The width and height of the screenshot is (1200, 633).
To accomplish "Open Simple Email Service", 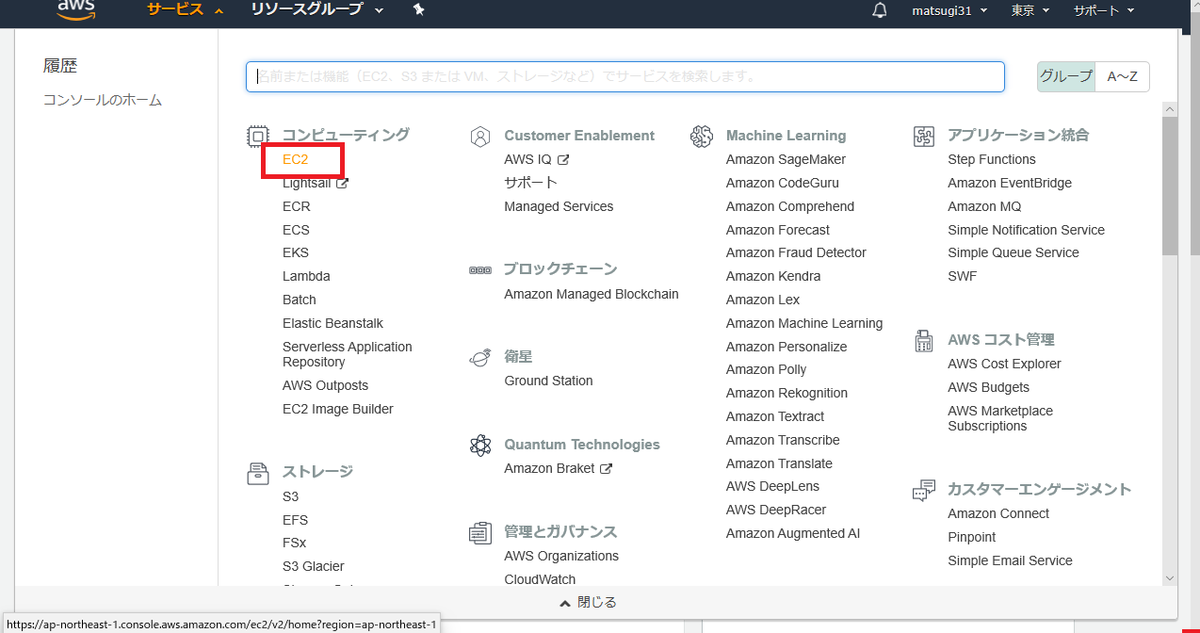I will pos(1010,561).
